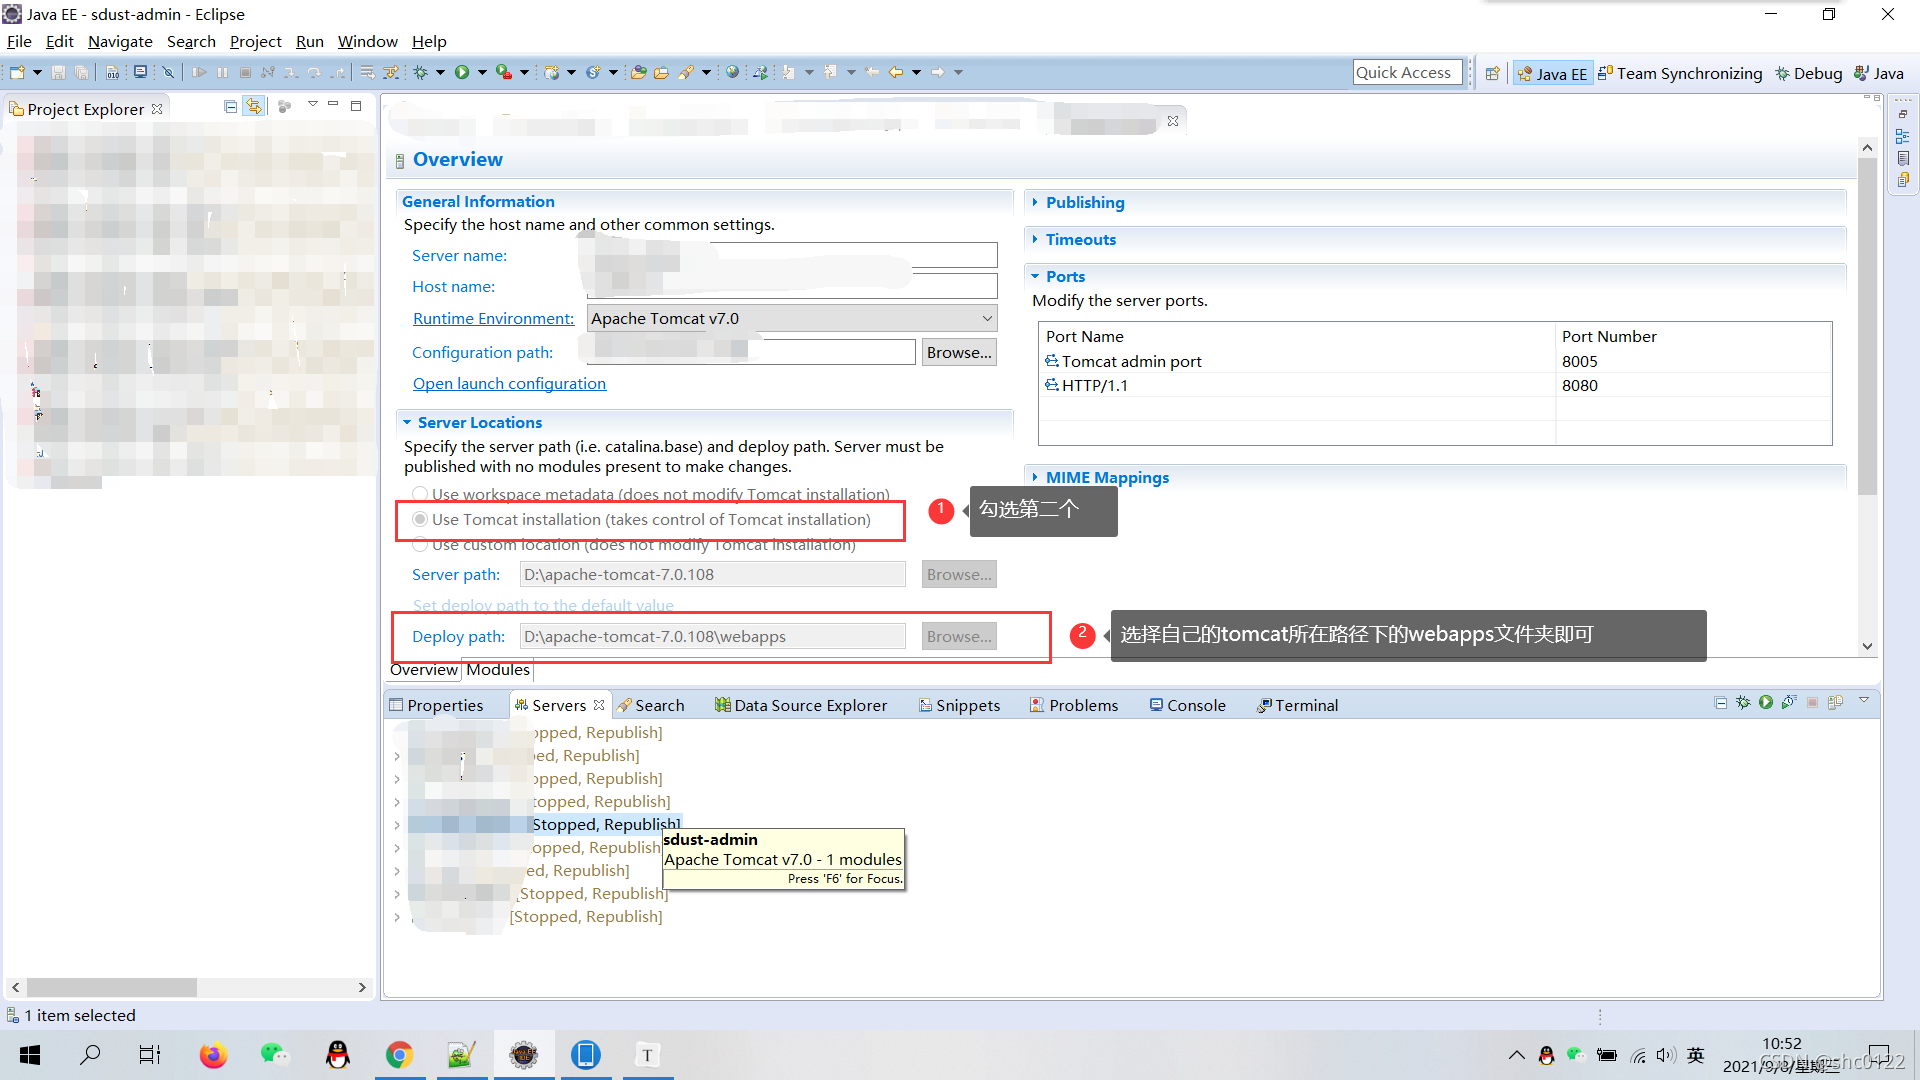Start server in debug mode from Servers view
The height and width of the screenshot is (1080, 1920).
1743,703
